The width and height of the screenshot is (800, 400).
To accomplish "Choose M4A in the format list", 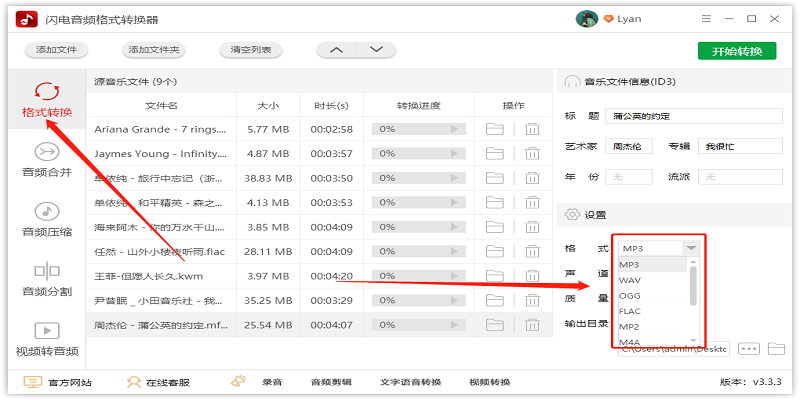I will click(x=653, y=341).
